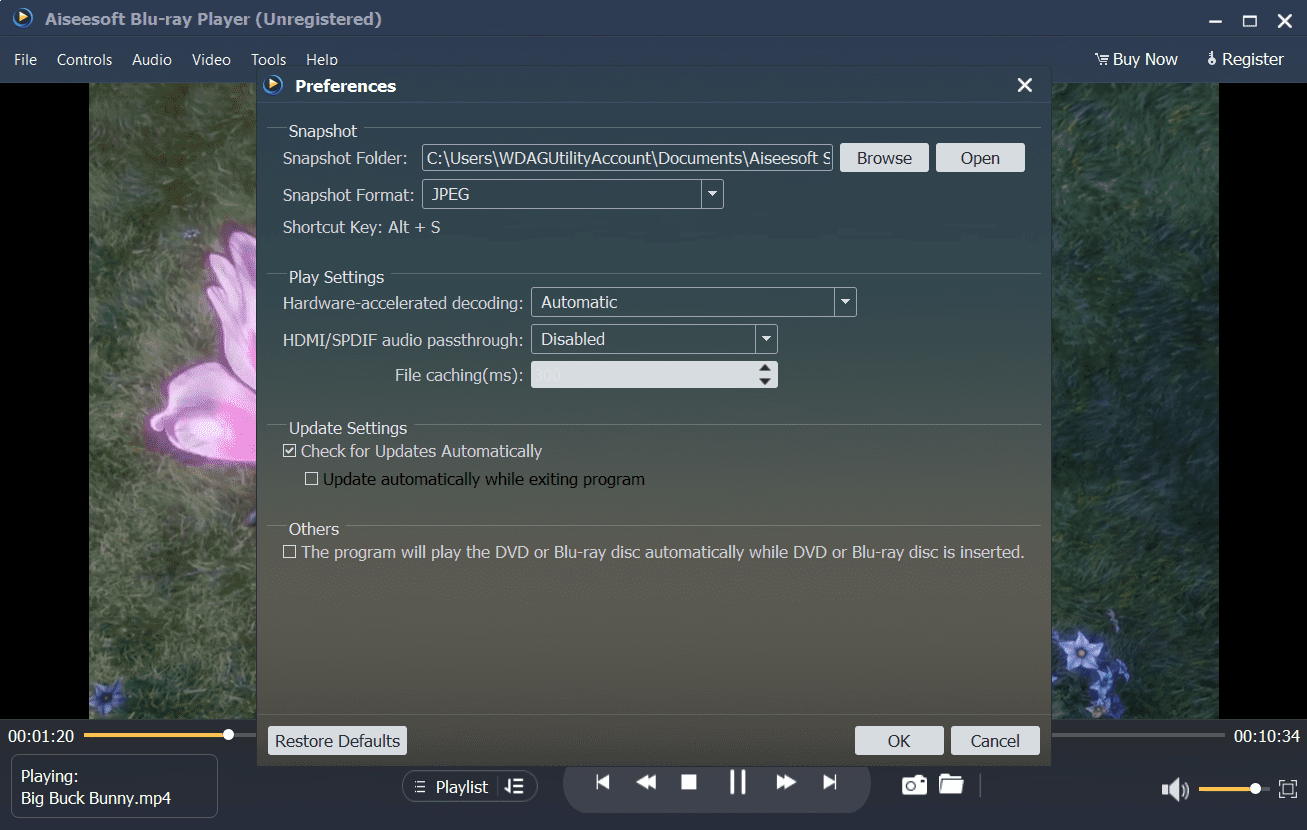Image resolution: width=1307 pixels, height=830 pixels.
Task: Take a snapshot with the camera icon
Action: click(x=914, y=785)
